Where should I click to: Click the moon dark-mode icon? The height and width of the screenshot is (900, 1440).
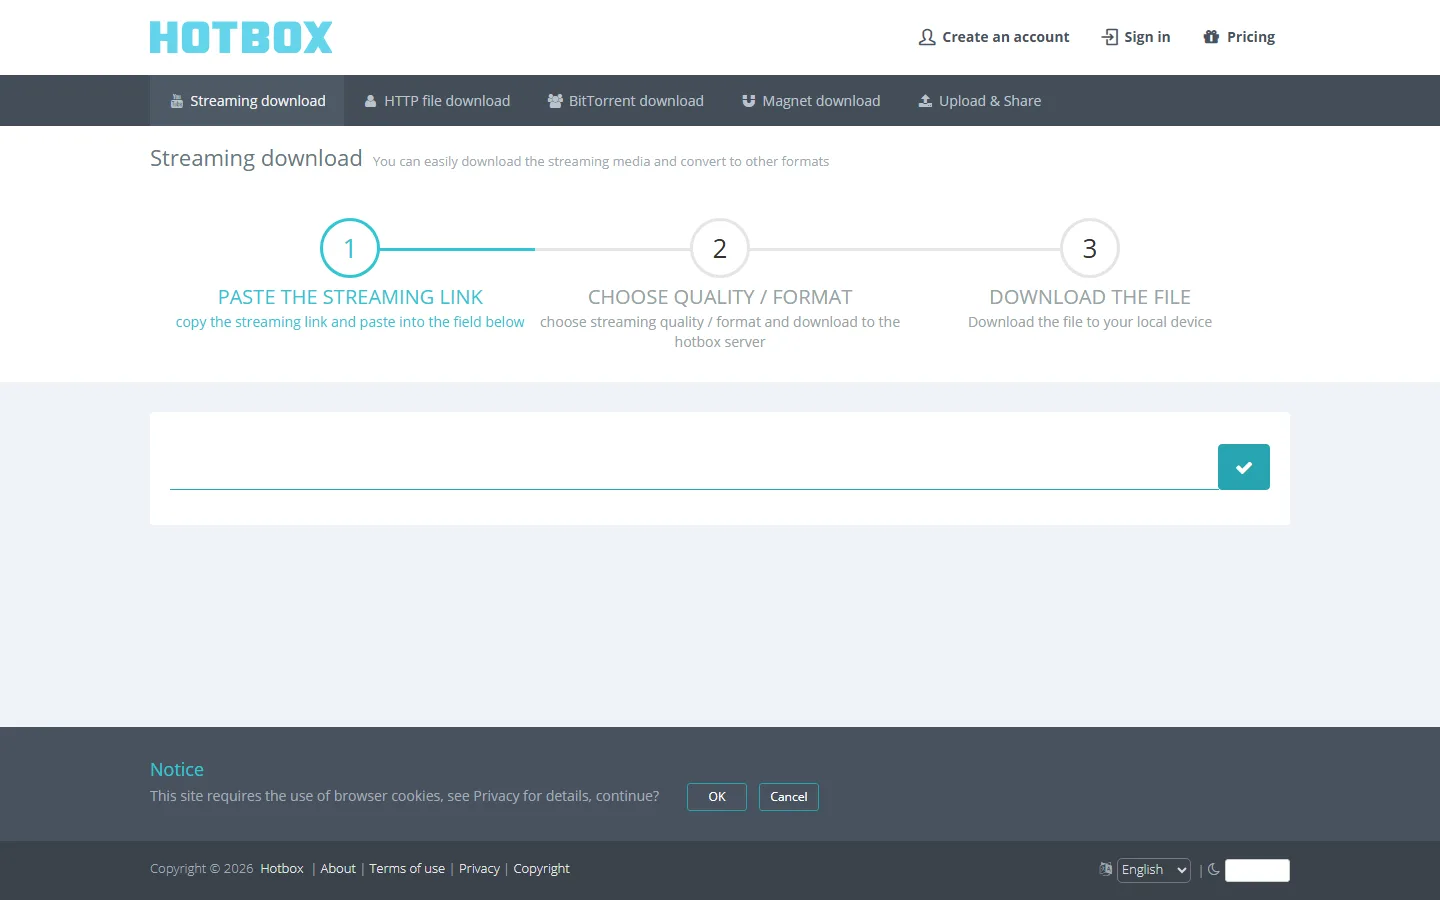(x=1214, y=869)
